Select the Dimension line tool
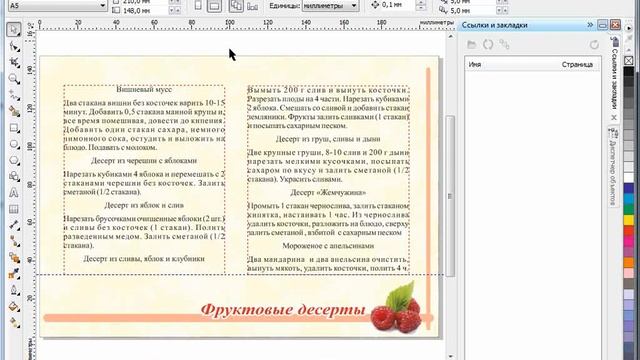 pyautogui.click(x=13, y=225)
